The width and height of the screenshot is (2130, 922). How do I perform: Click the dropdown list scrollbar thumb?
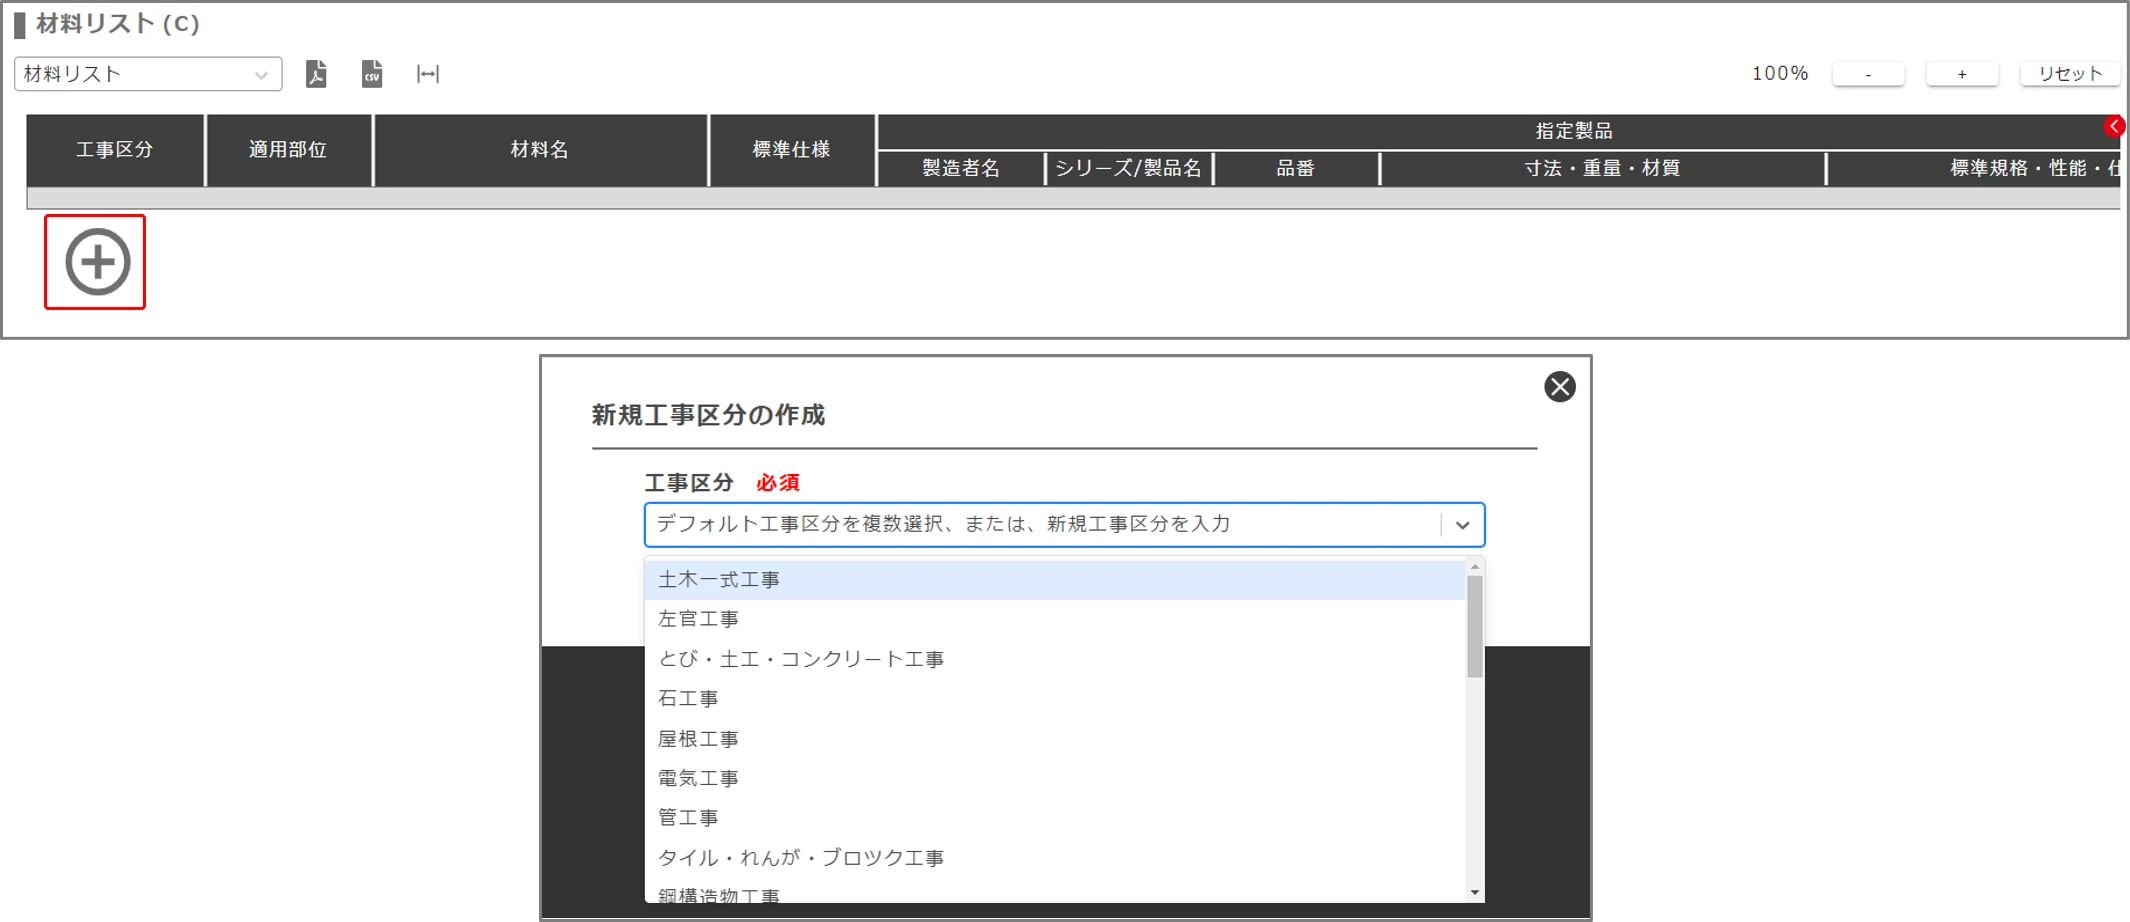point(1474,626)
